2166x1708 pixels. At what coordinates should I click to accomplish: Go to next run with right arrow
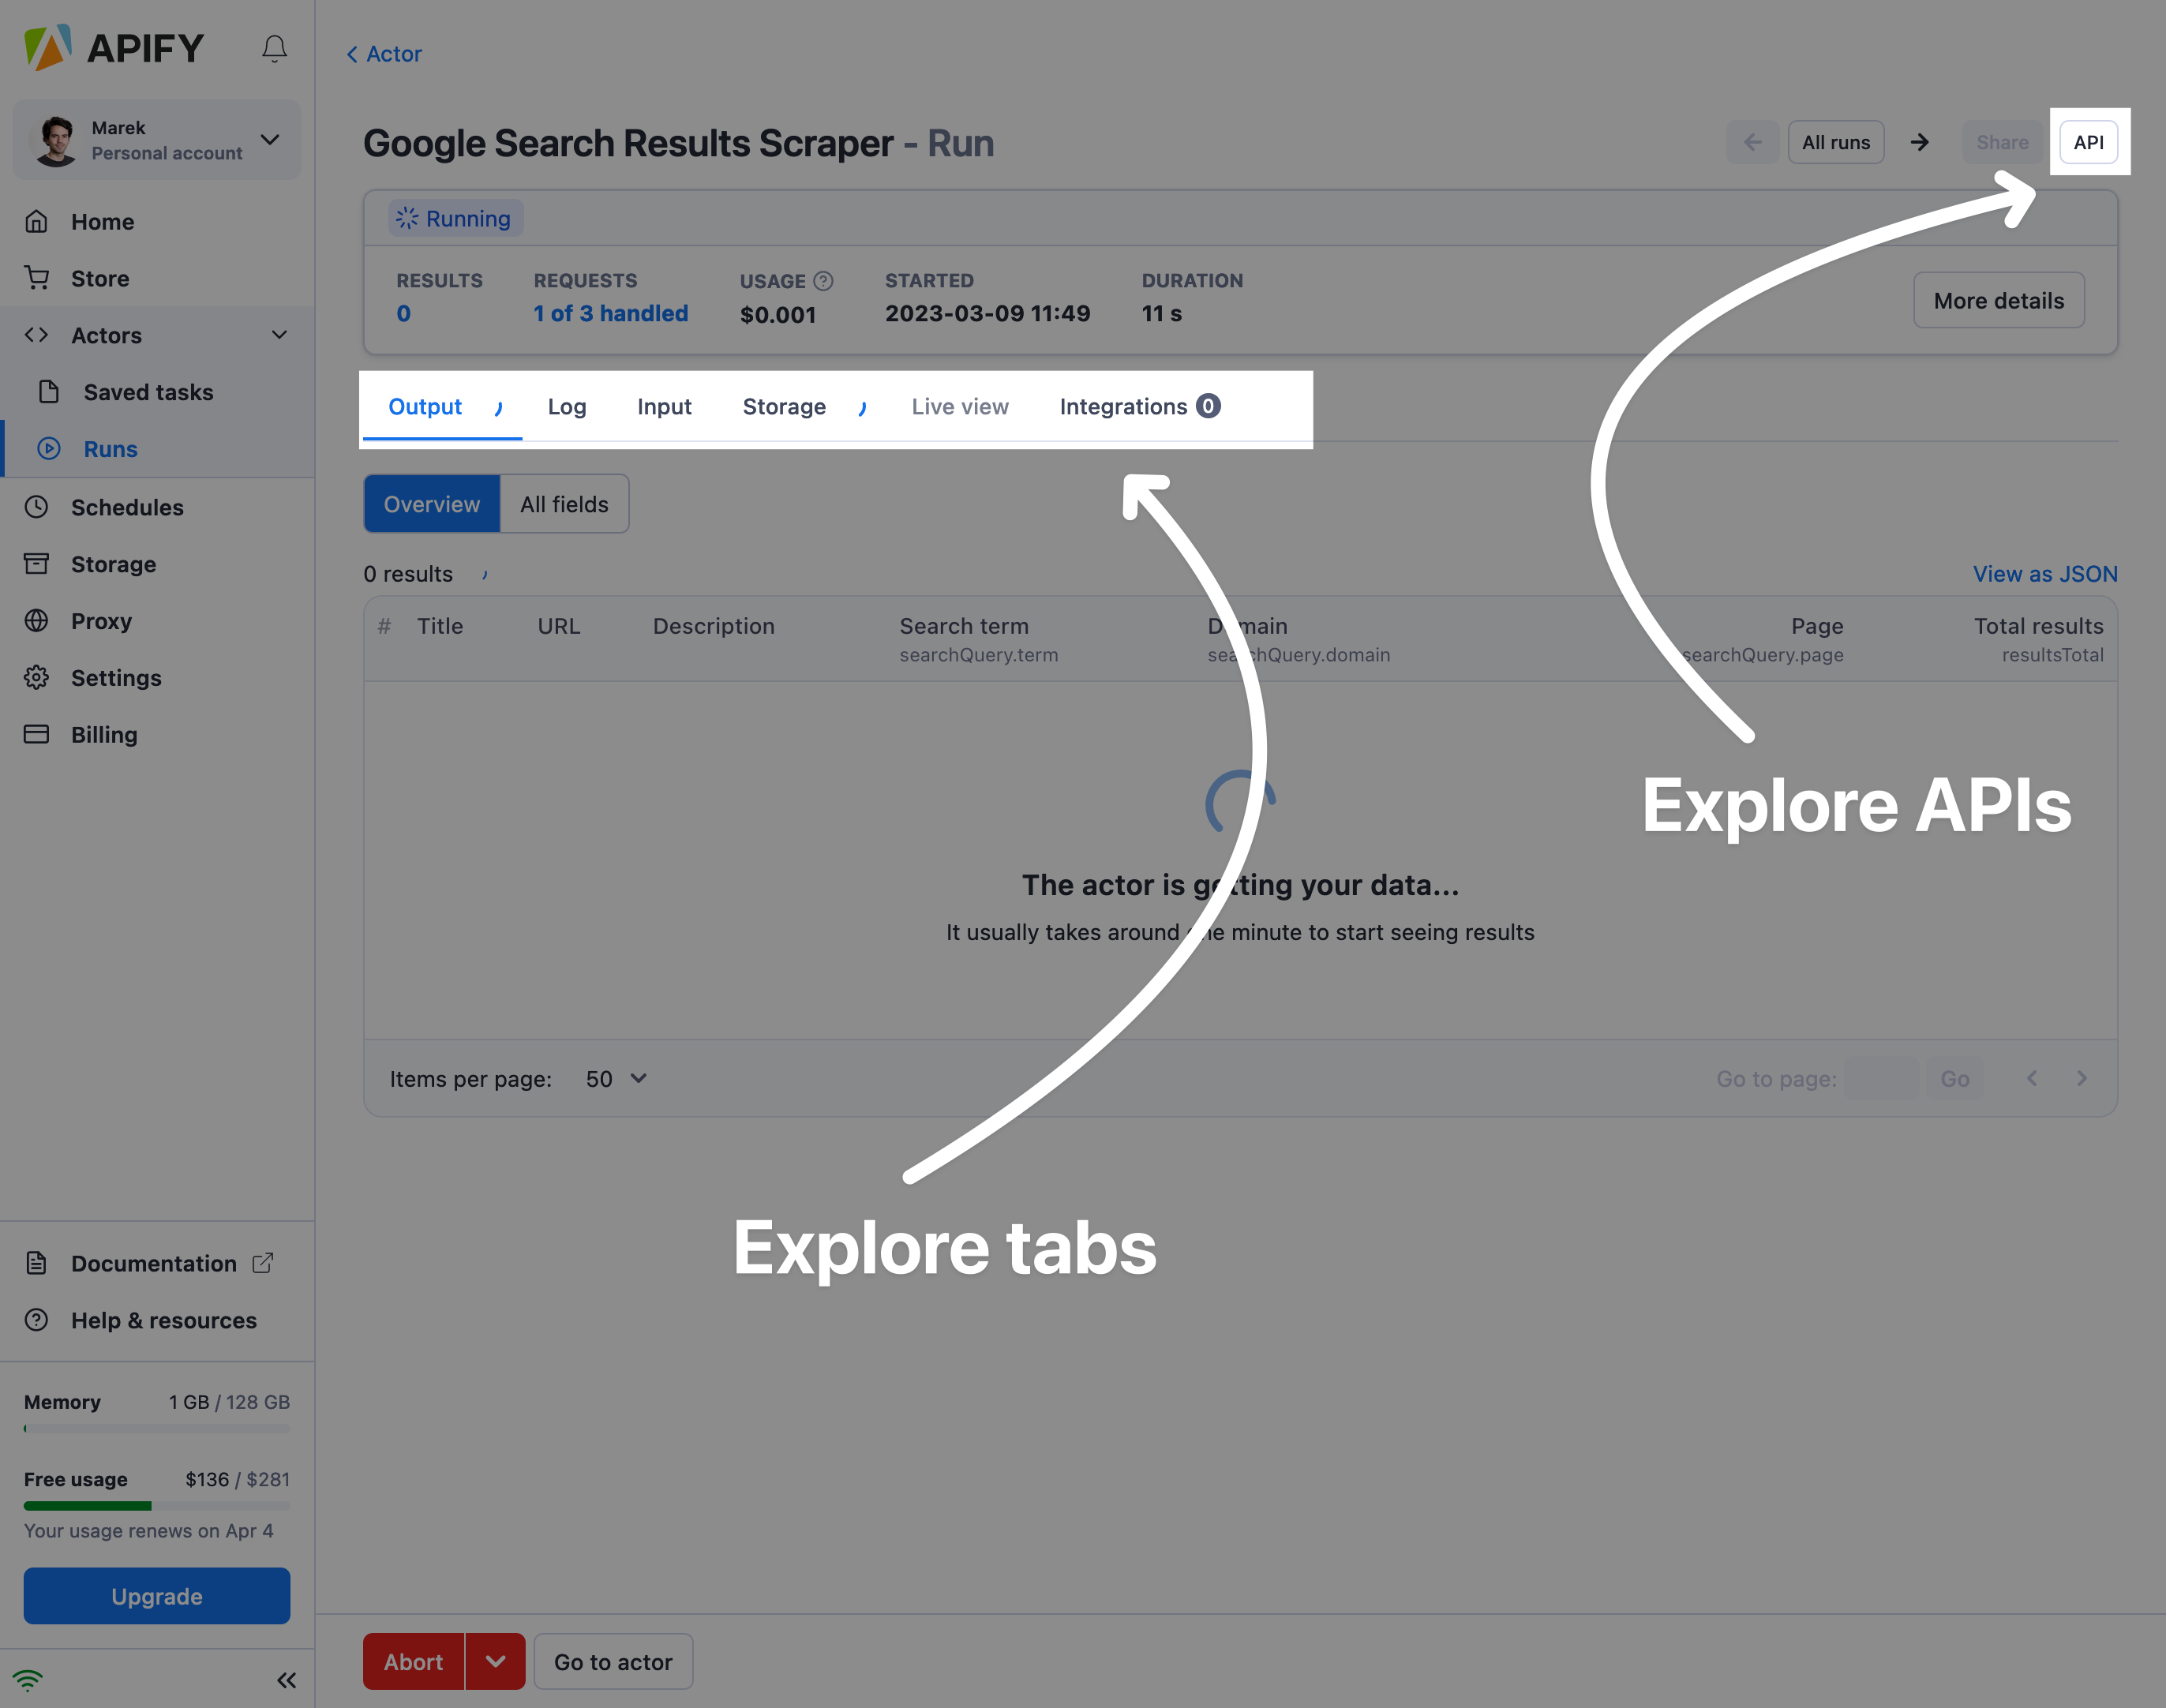click(x=1919, y=142)
